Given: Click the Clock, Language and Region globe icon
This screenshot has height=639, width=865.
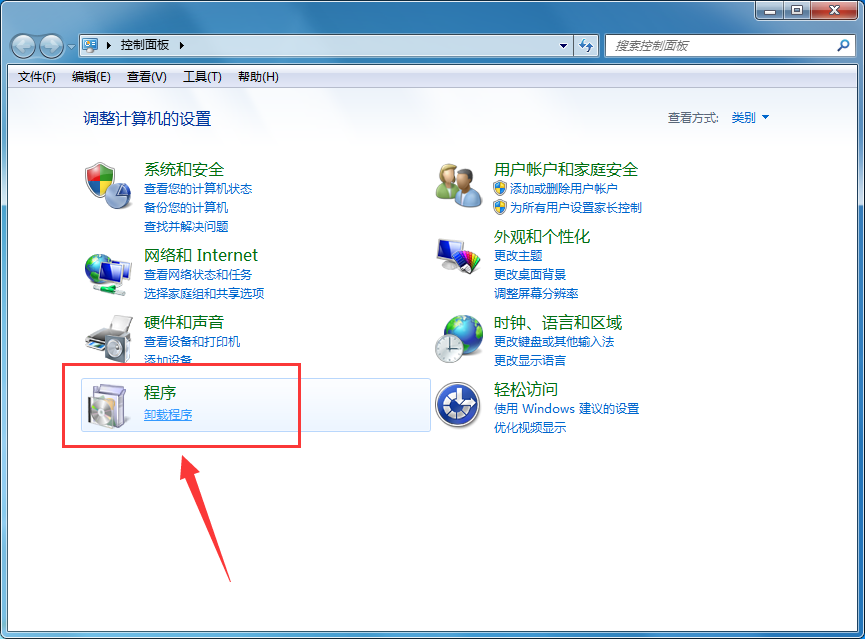Looking at the screenshot, I should [458, 338].
